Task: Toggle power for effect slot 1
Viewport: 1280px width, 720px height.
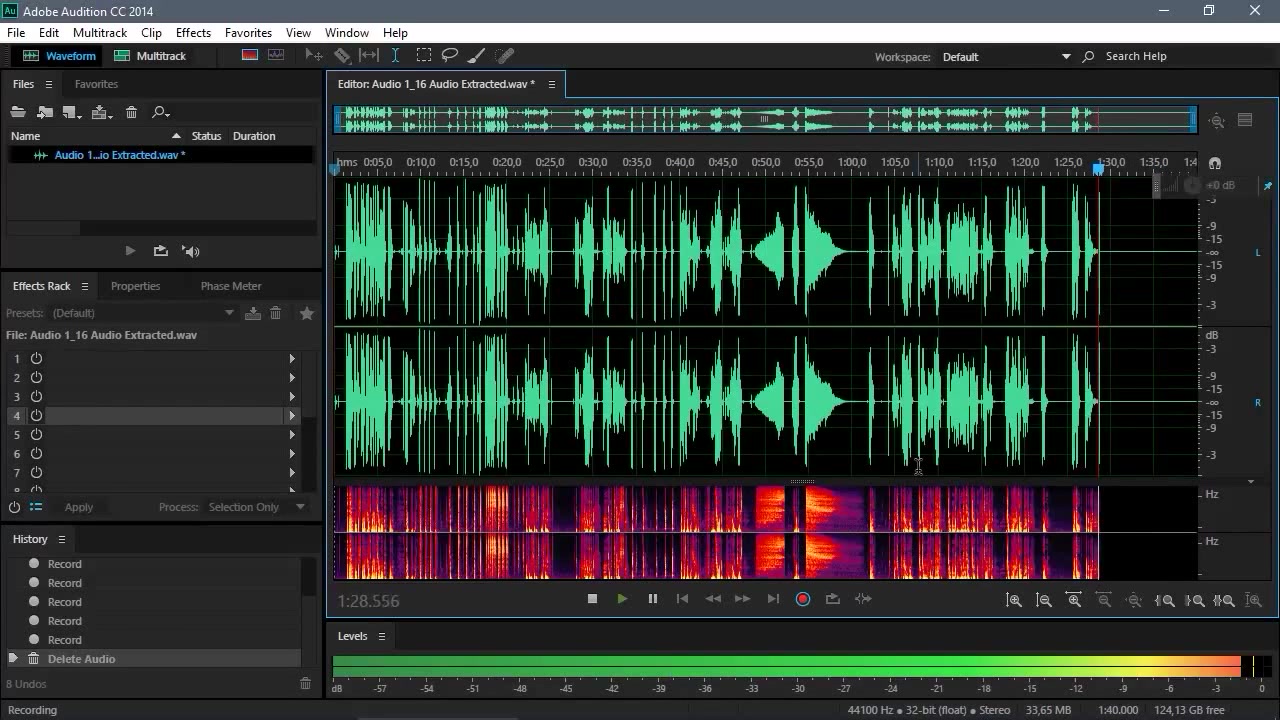Action: 36,358
